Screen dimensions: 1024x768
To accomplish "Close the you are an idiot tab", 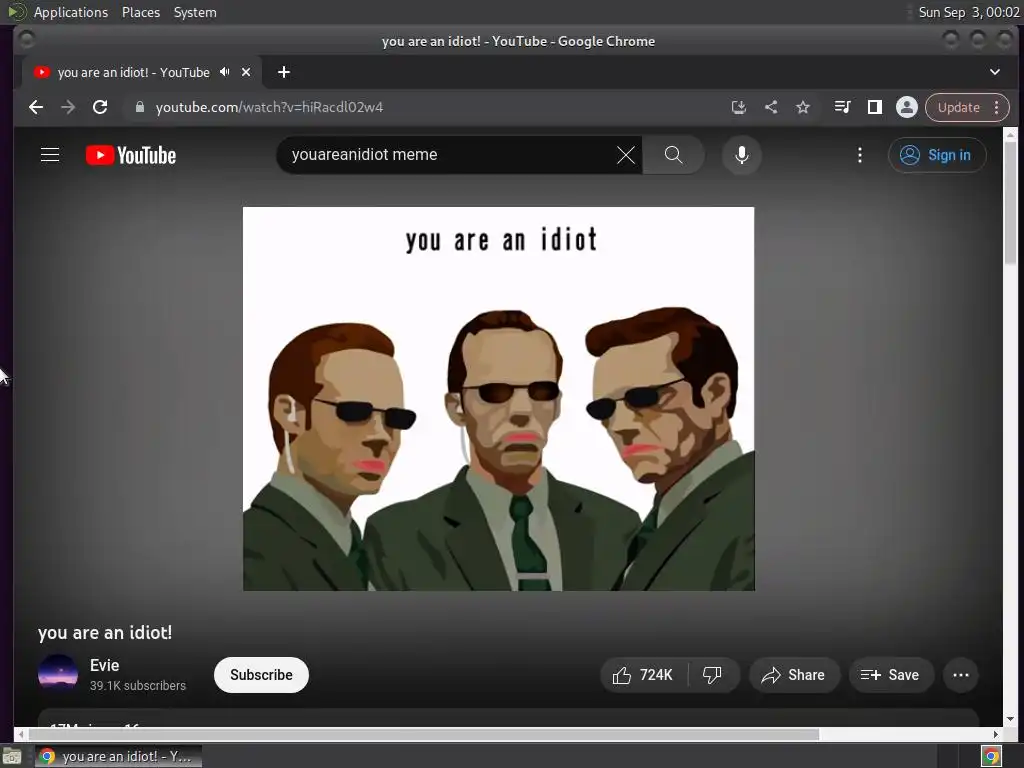I will [x=246, y=72].
